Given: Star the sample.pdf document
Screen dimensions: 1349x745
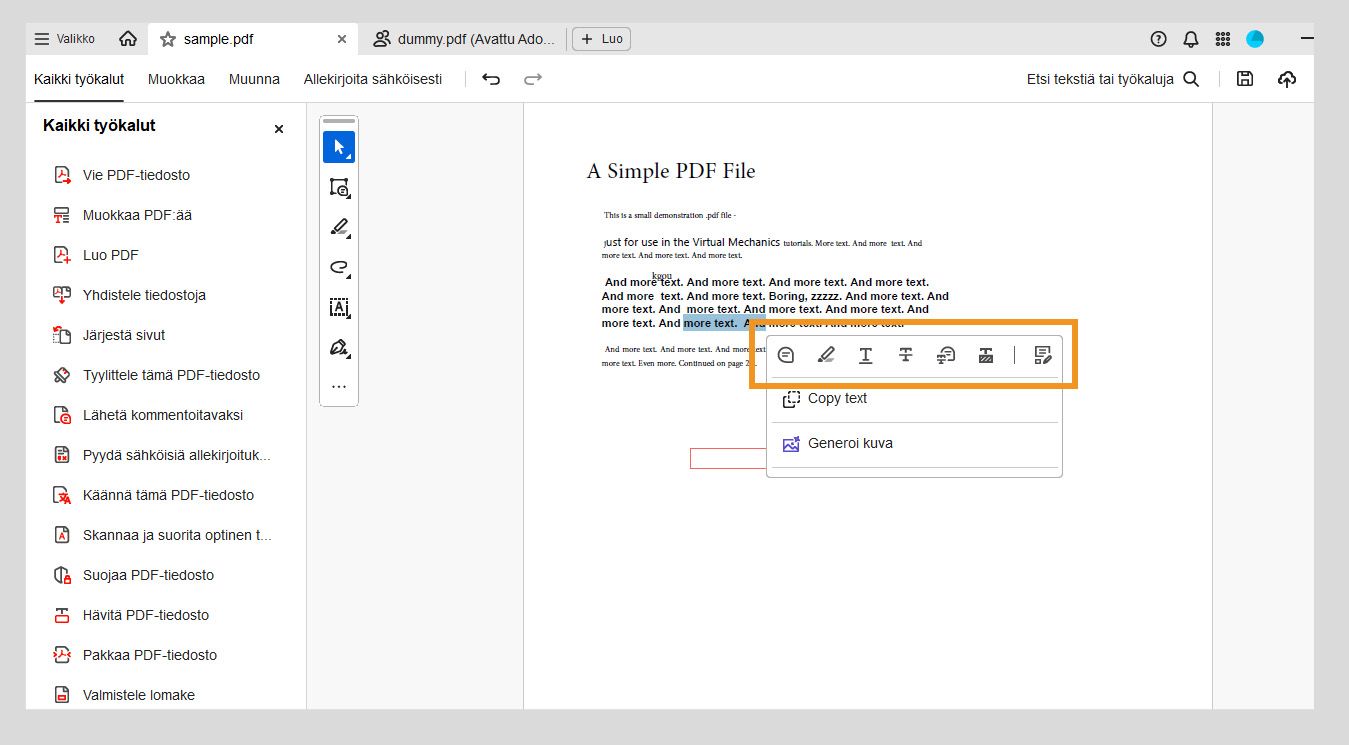Looking at the screenshot, I should click(168, 39).
